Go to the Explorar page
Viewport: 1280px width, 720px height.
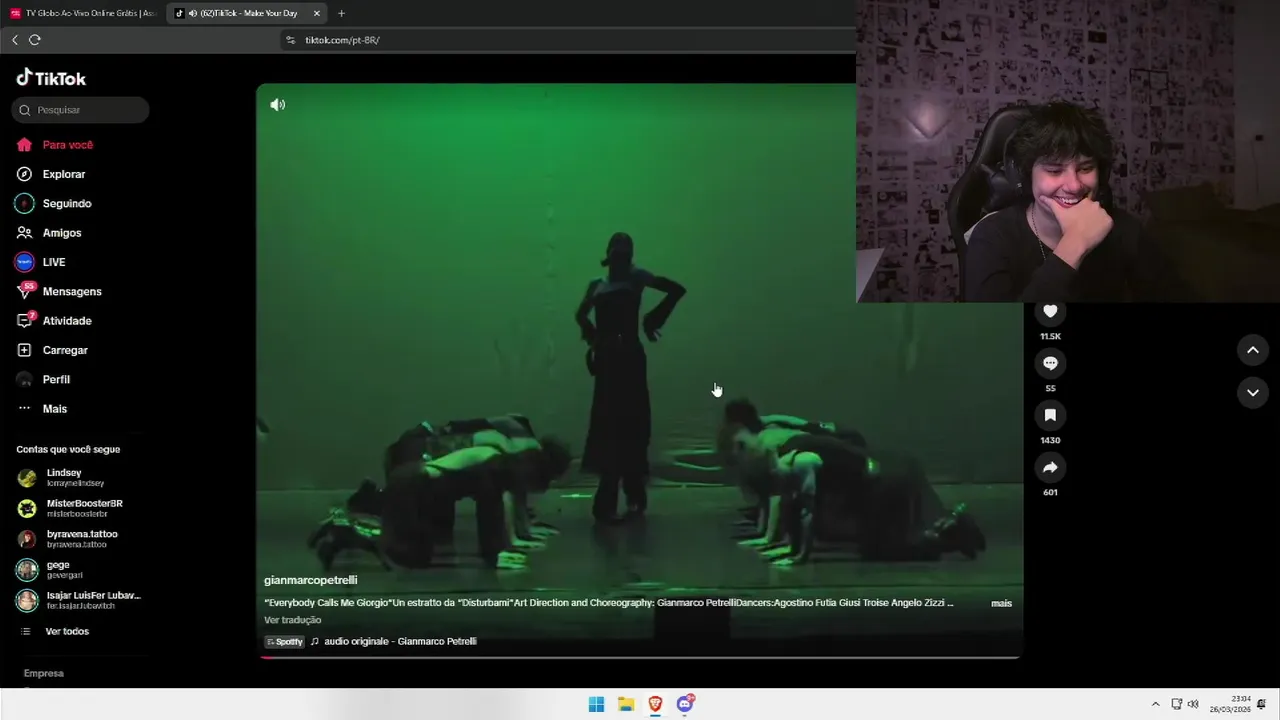[x=63, y=174]
